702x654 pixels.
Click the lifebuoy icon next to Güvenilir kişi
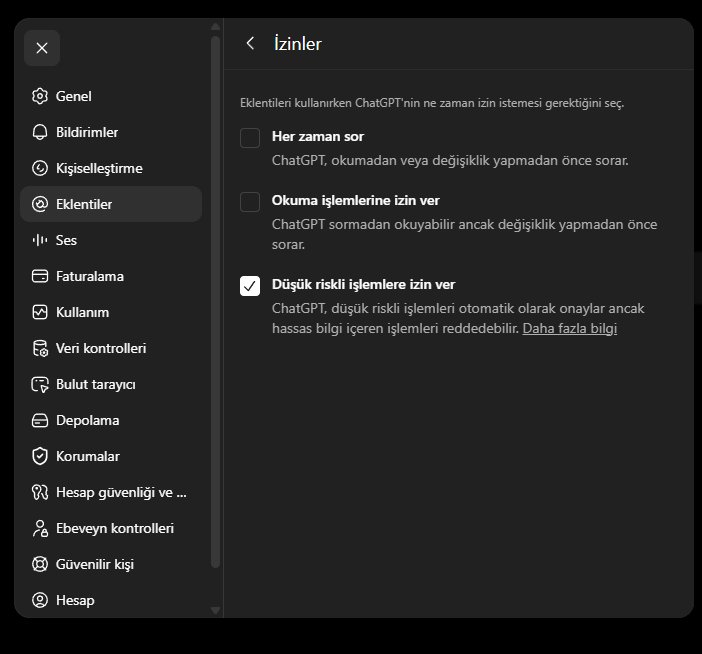[40, 564]
